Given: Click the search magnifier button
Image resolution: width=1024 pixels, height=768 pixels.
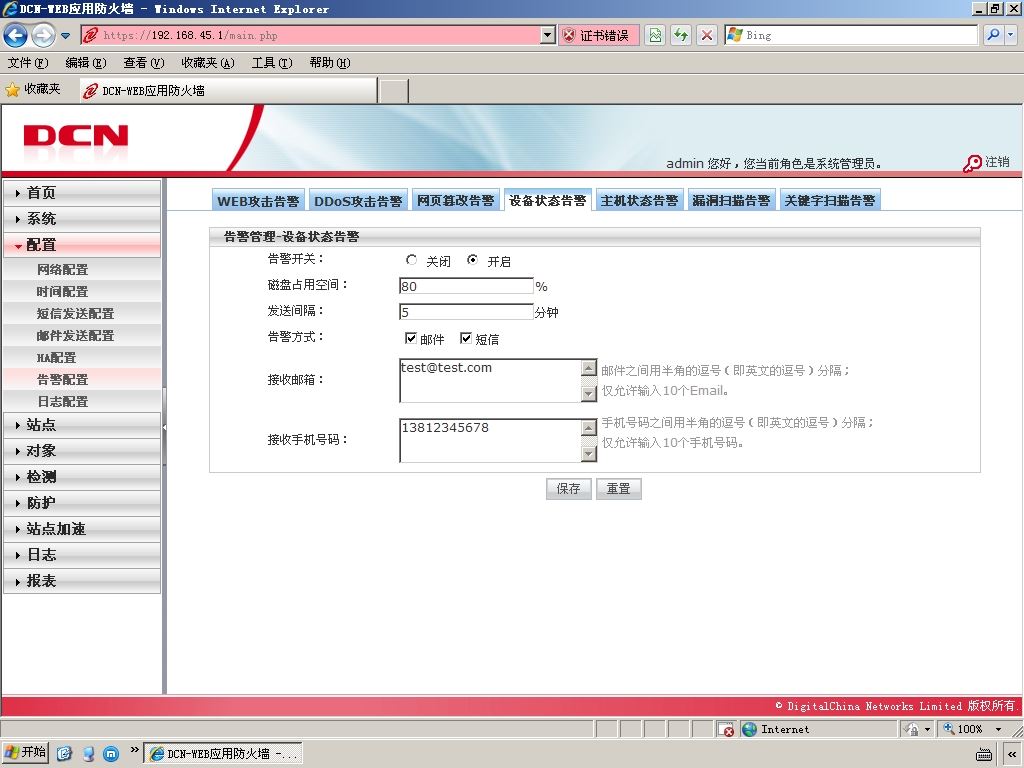Looking at the screenshot, I should click(x=993, y=35).
